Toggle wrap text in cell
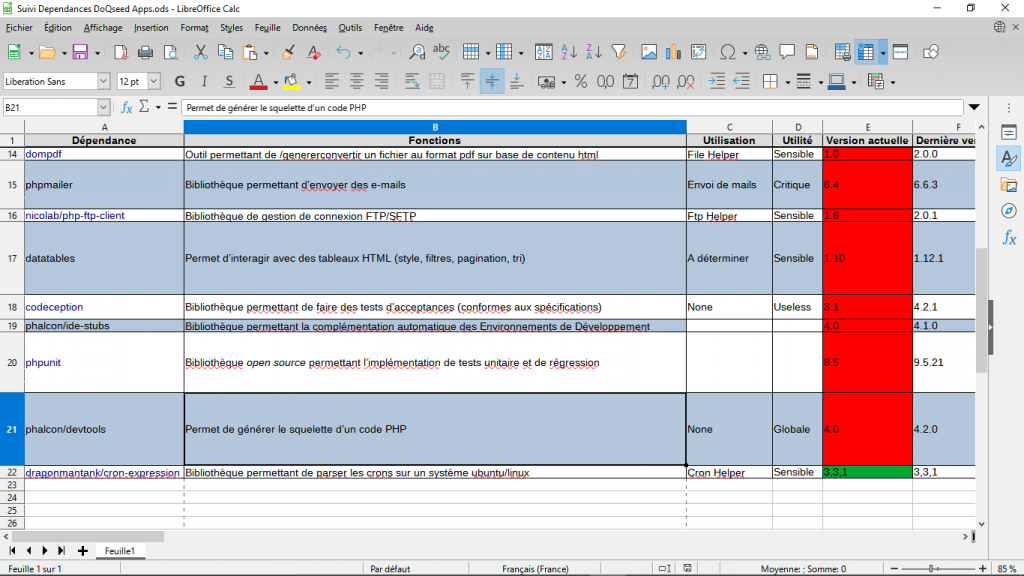The height and width of the screenshot is (576, 1024). click(x=411, y=82)
